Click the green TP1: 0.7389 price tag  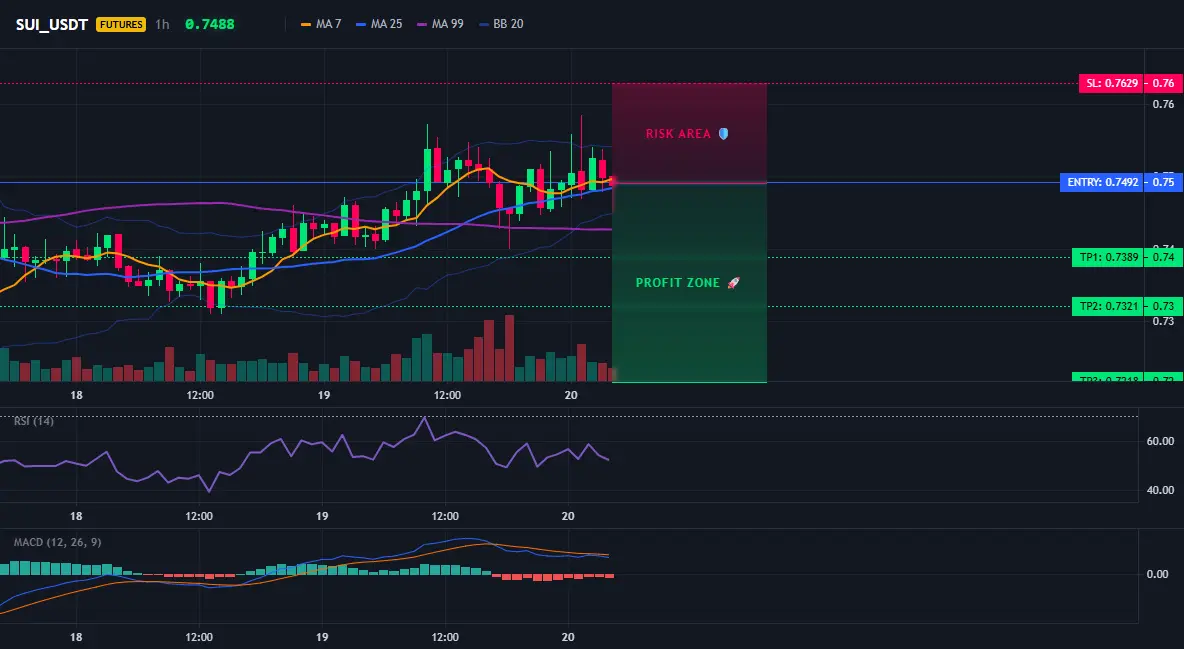(1108, 258)
